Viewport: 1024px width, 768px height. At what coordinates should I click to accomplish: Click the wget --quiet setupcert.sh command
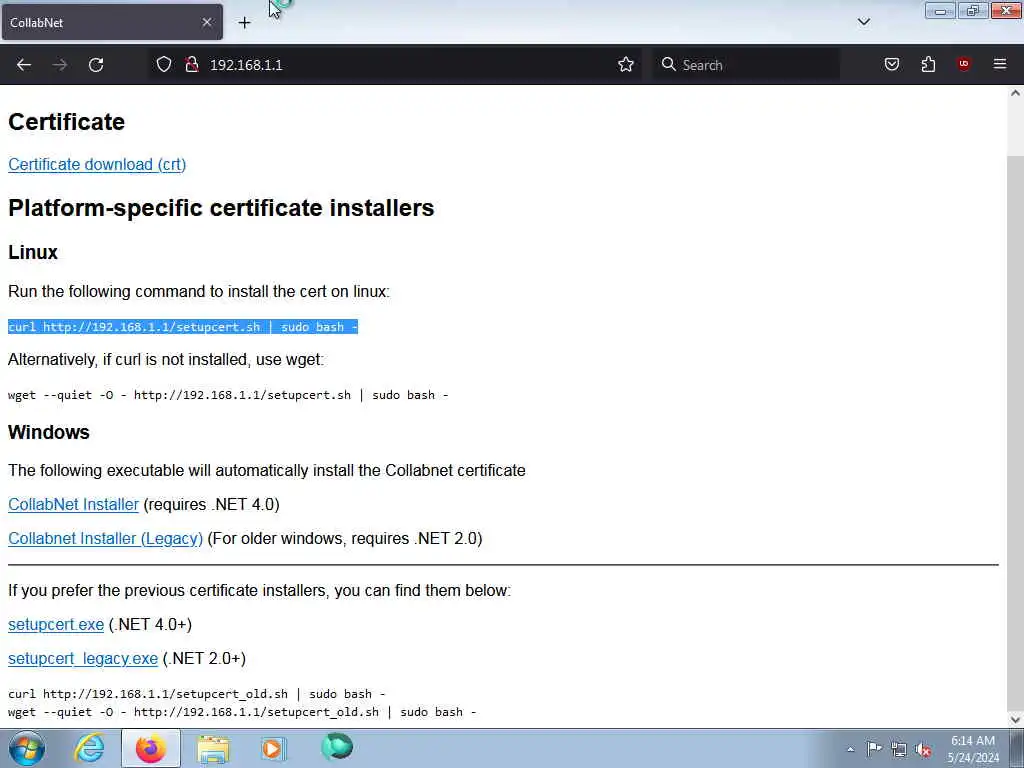tap(228, 395)
